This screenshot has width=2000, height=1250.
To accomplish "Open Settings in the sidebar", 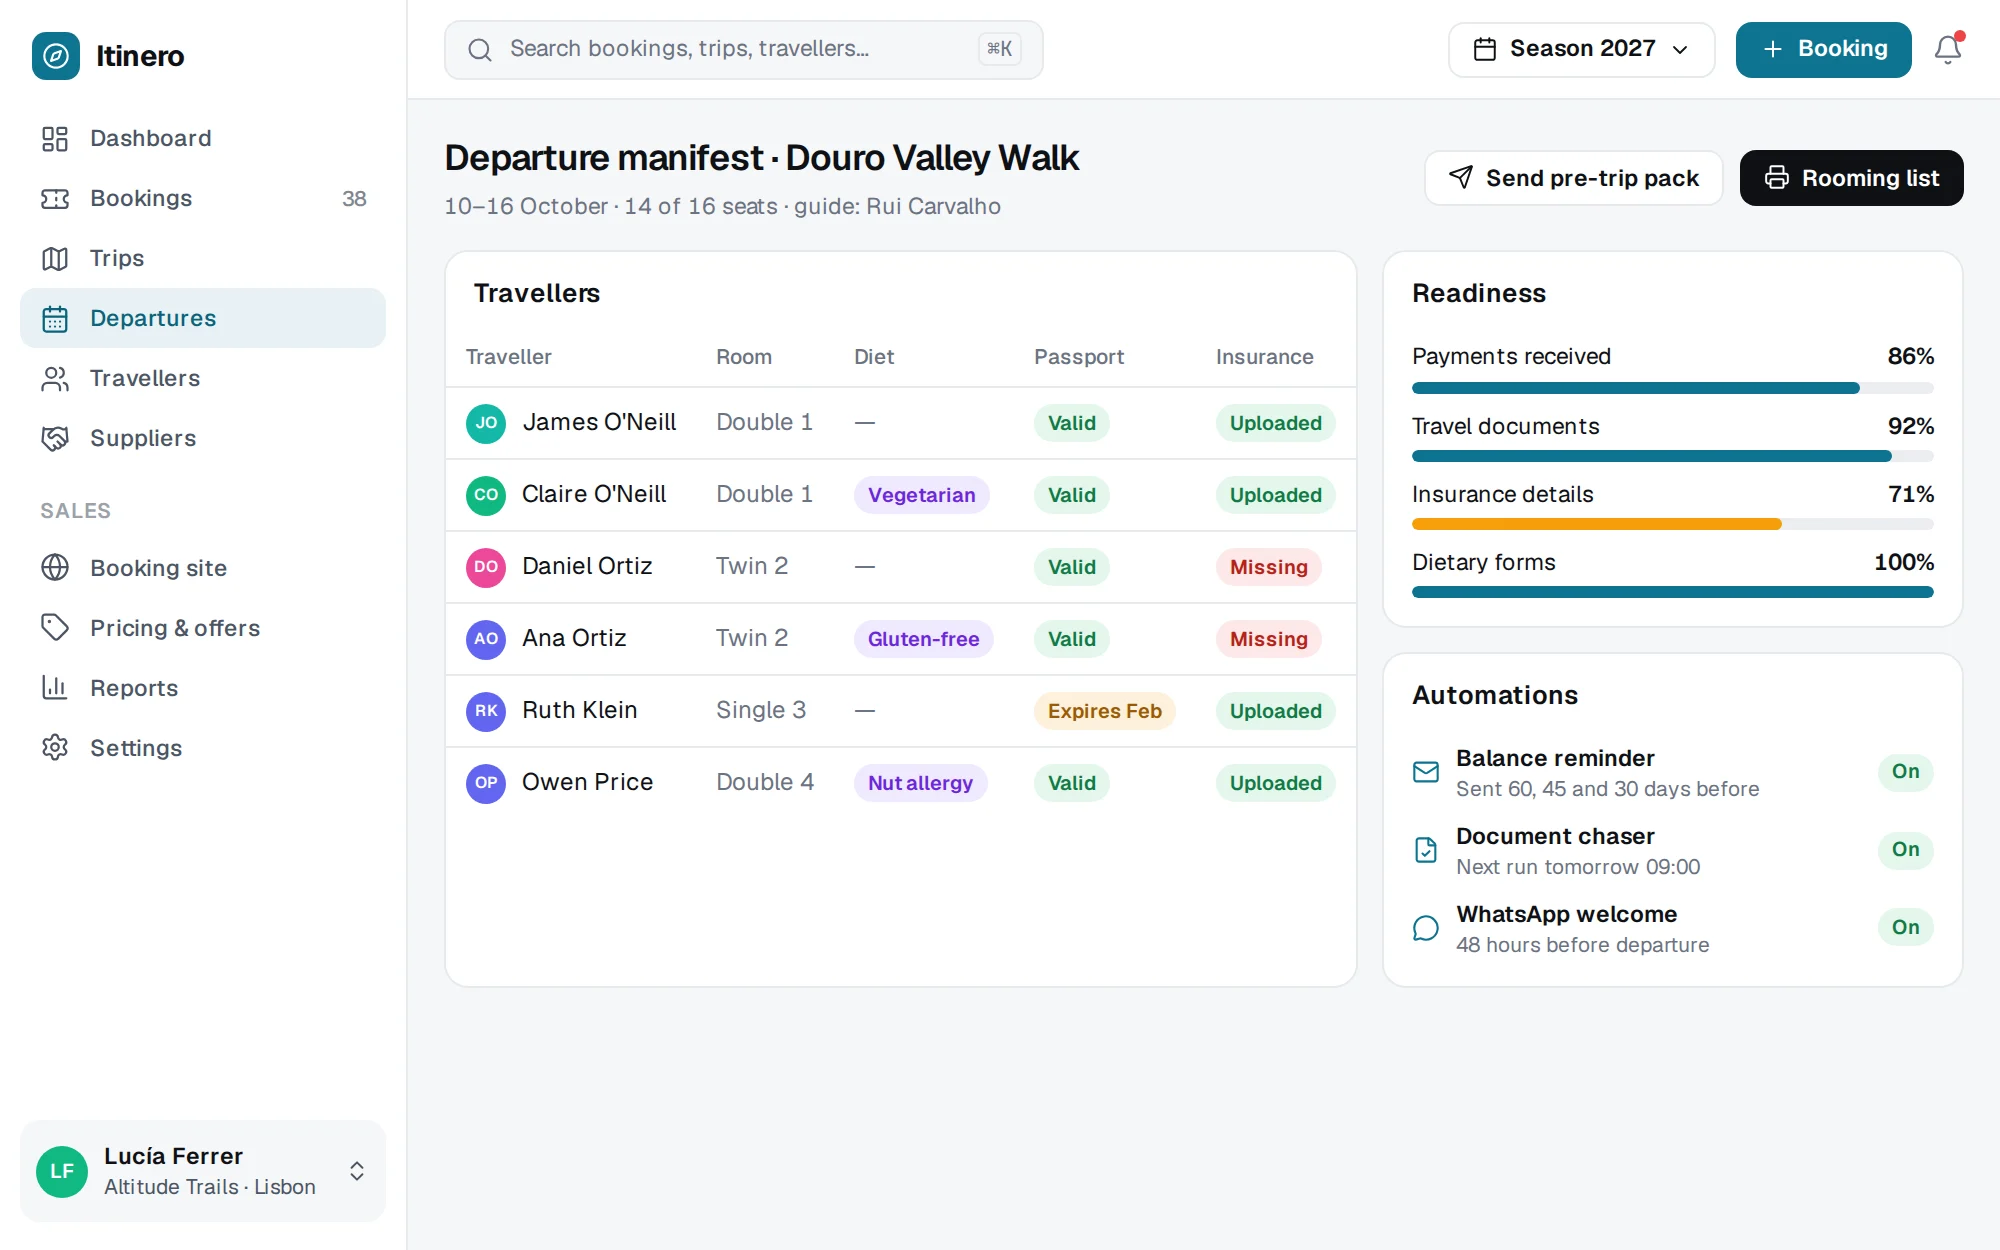I will tap(203, 748).
